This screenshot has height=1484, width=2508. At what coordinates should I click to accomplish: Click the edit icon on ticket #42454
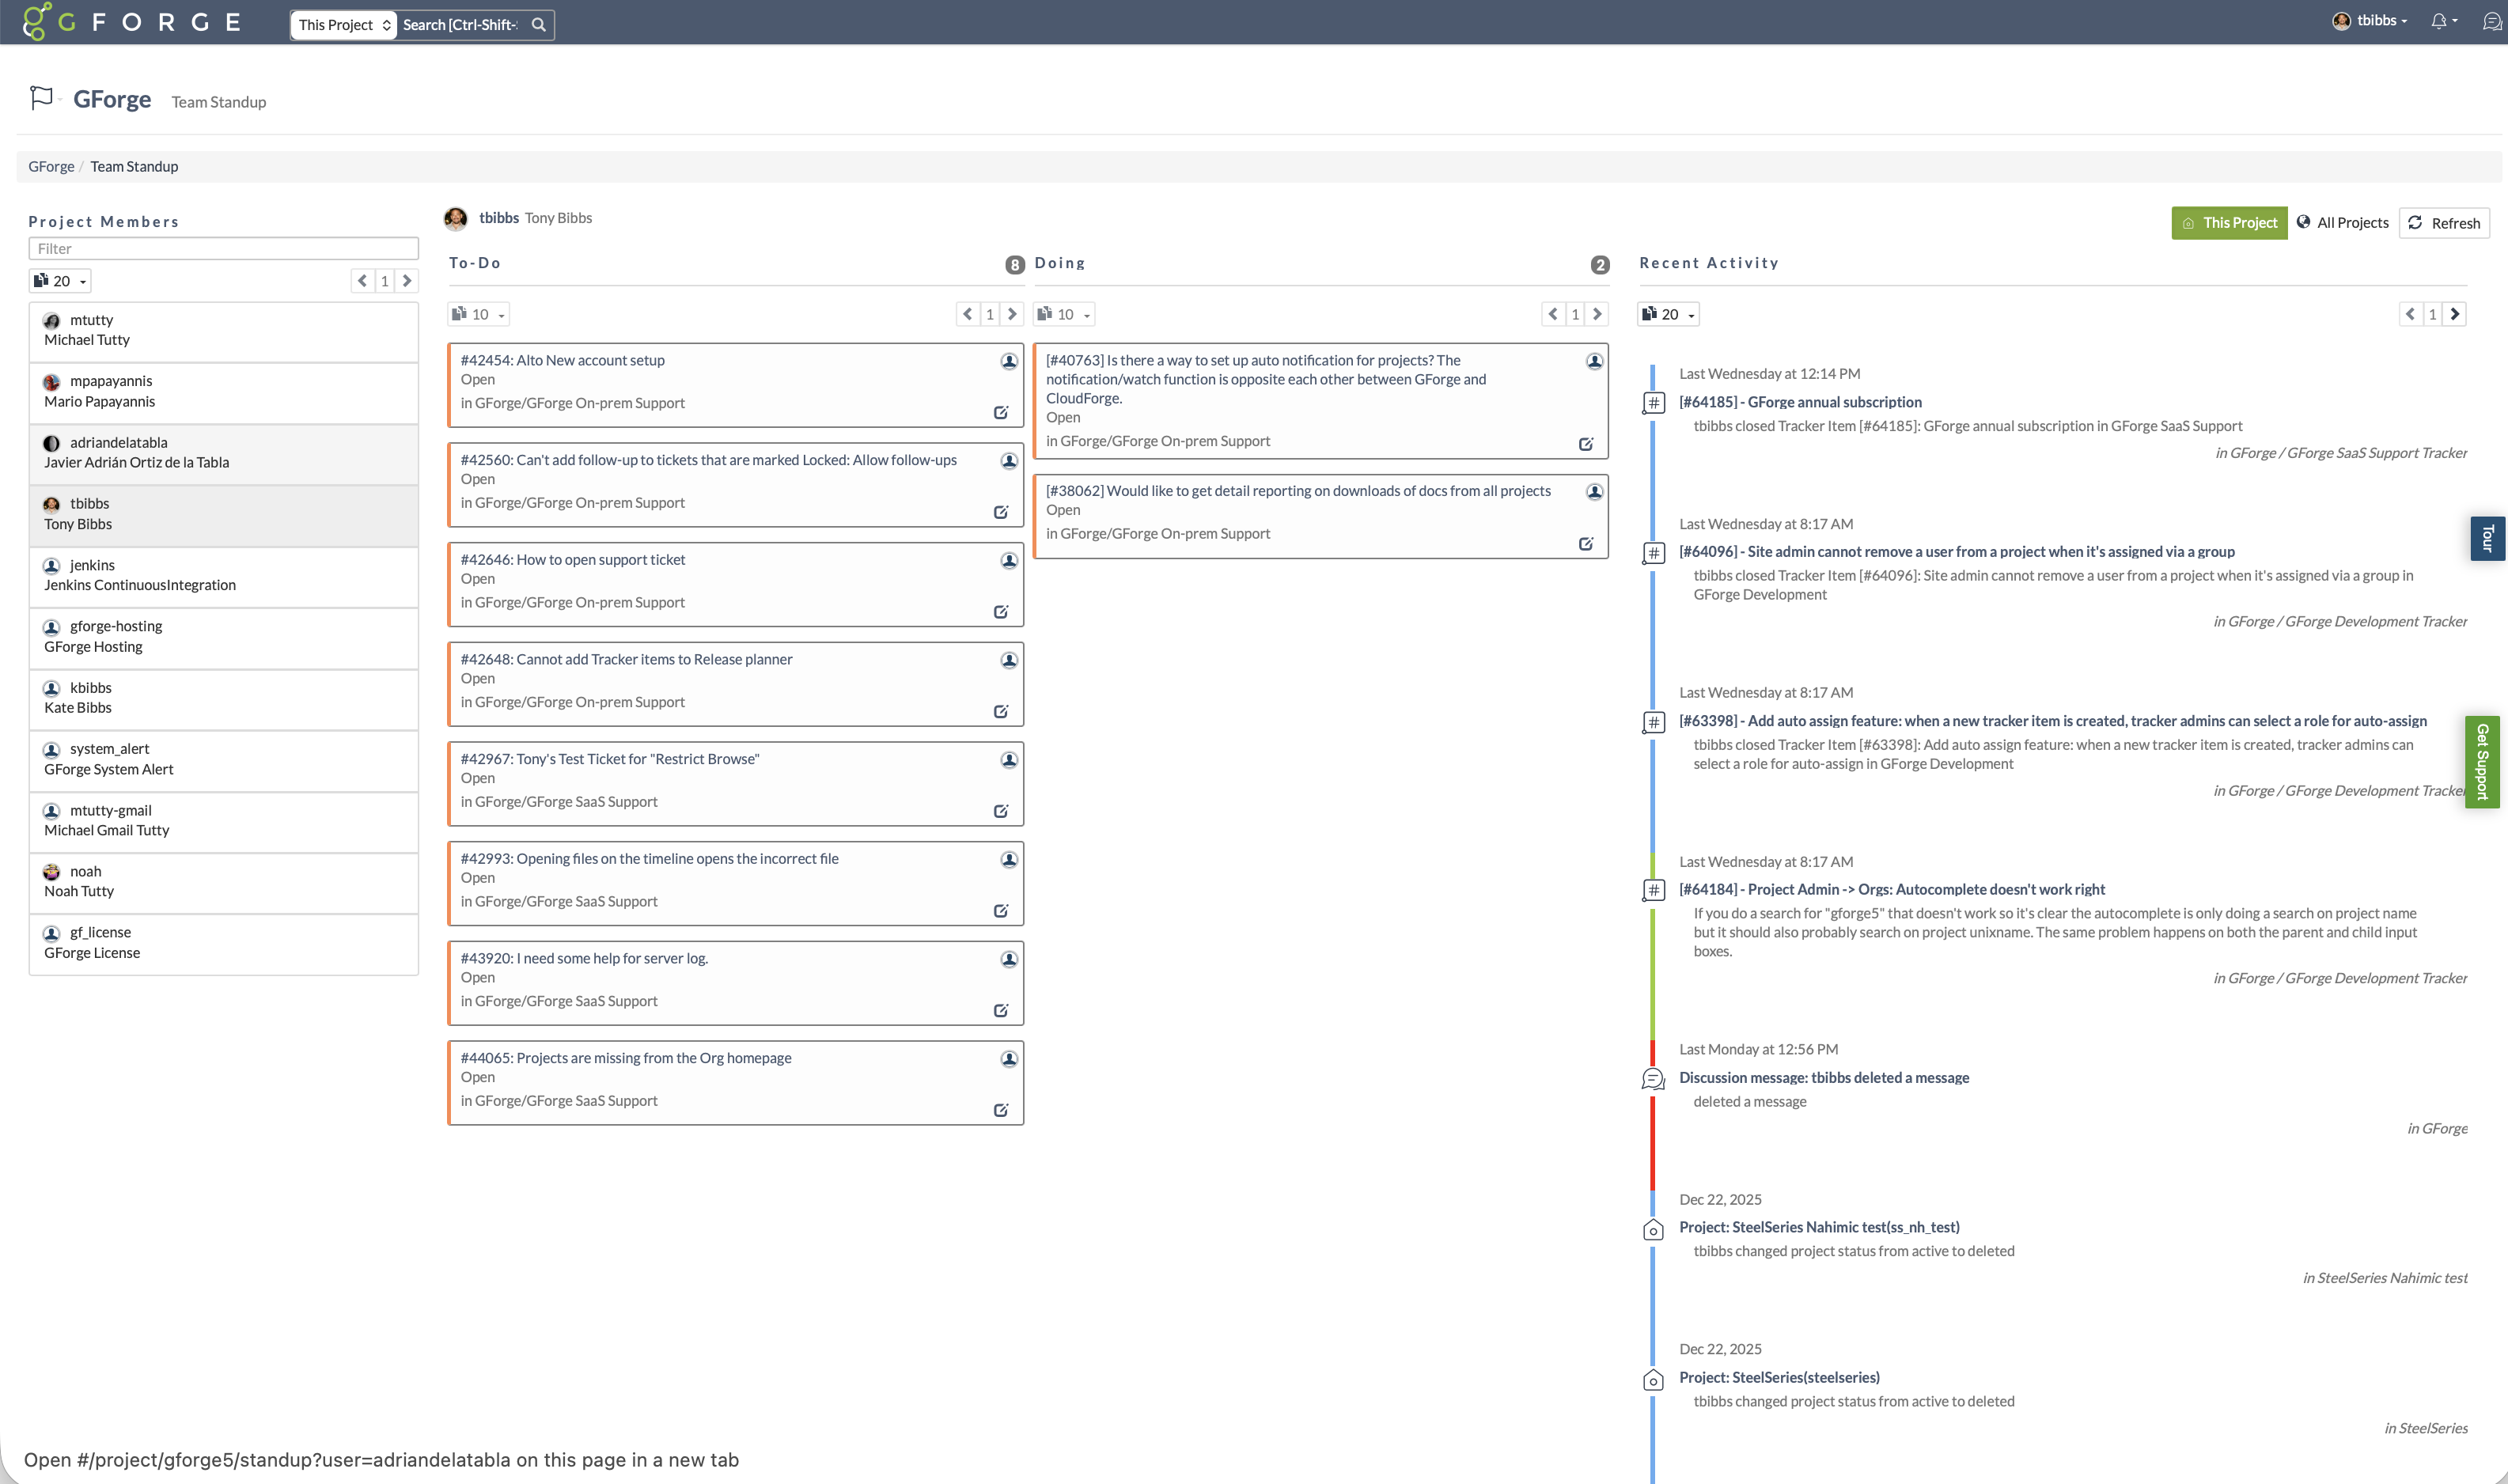point(1000,413)
